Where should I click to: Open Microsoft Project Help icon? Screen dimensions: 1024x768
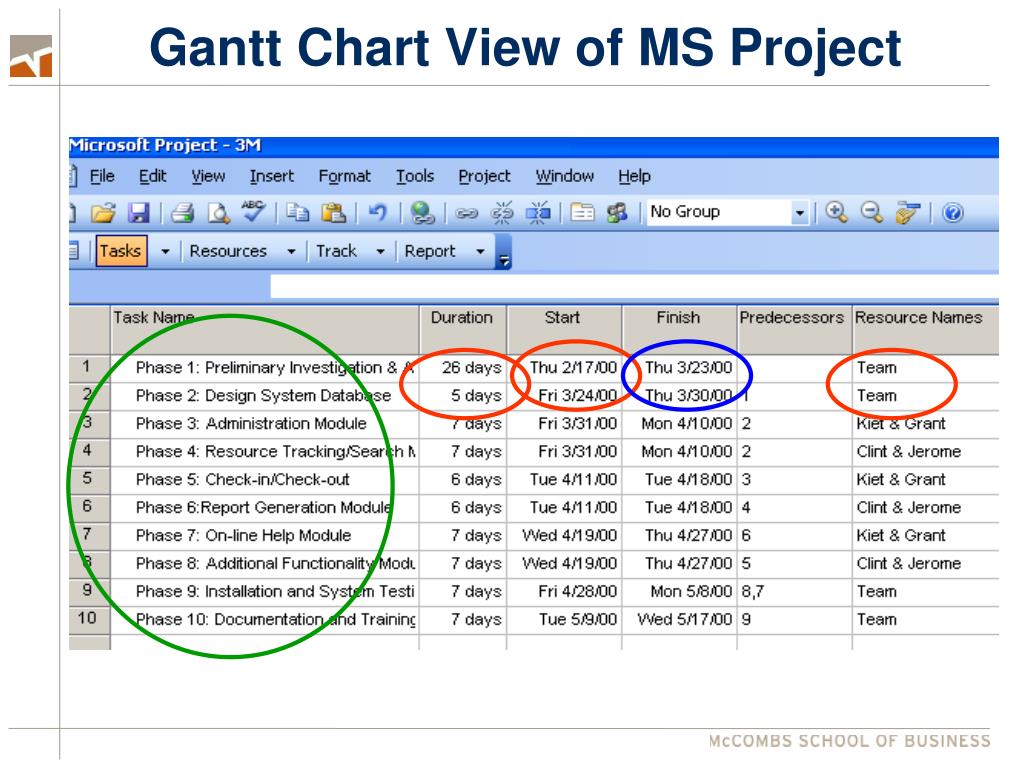pos(953,213)
